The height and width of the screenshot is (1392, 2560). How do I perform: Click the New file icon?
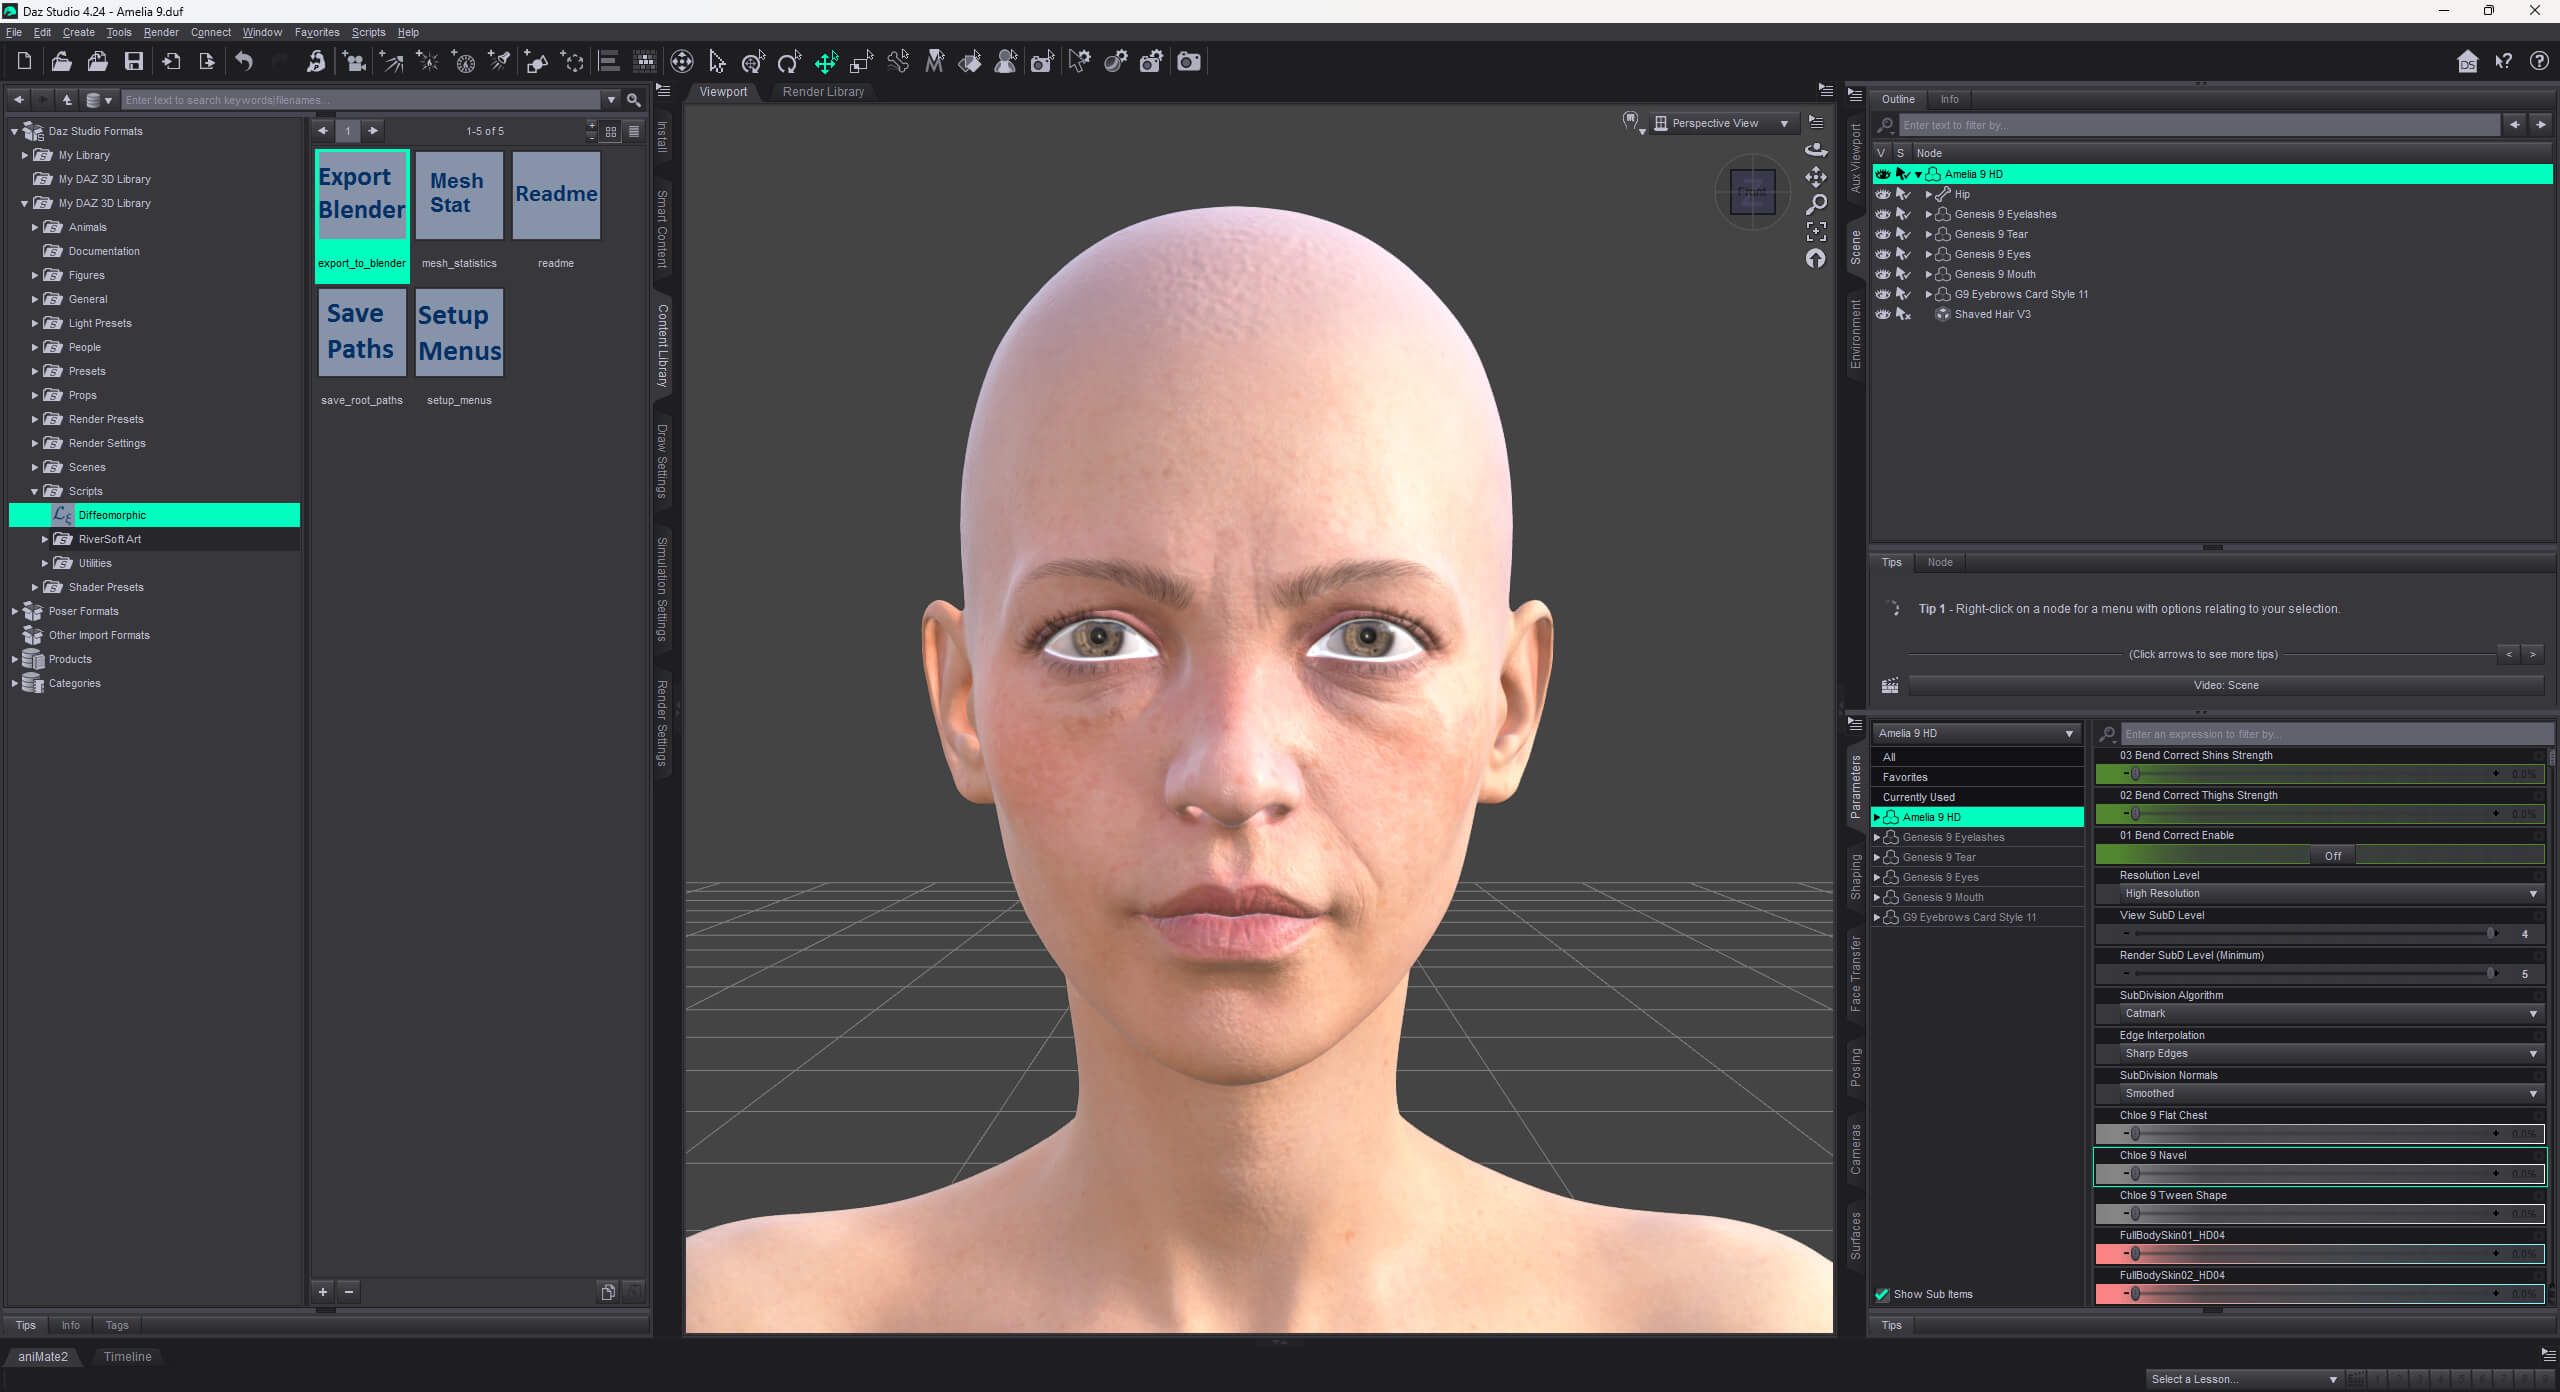[x=25, y=62]
